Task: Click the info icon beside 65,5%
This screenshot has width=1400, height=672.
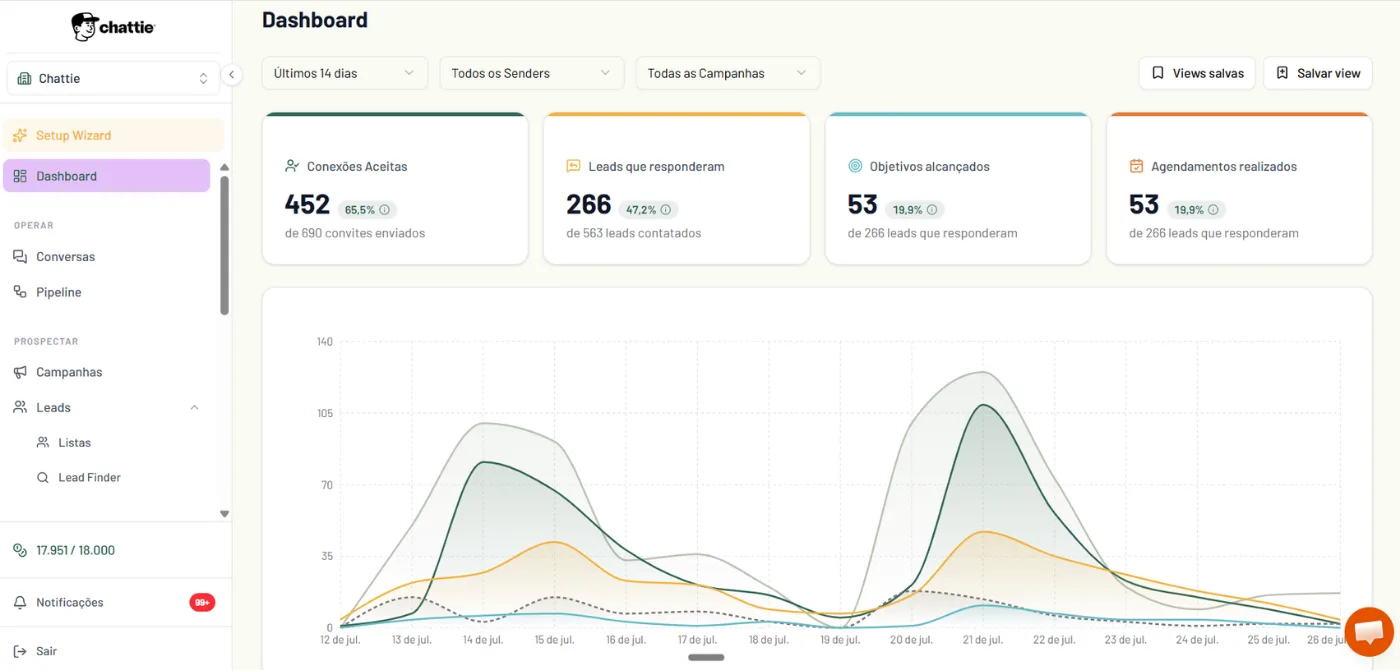Action: click(x=385, y=210)
